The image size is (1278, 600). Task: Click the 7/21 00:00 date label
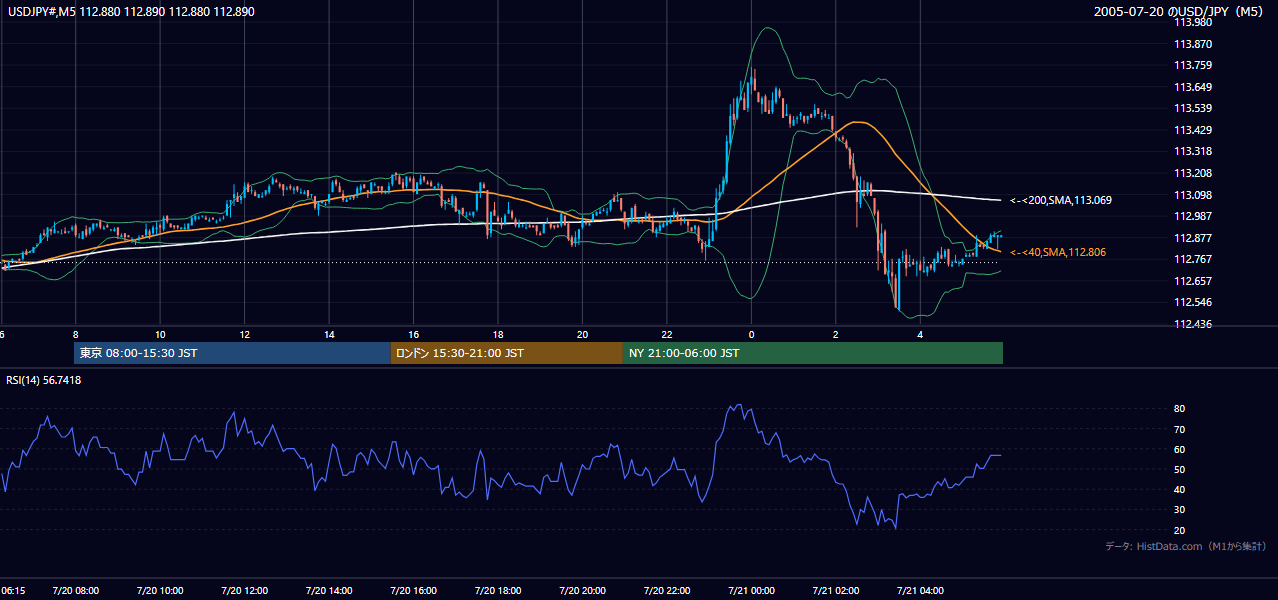click(751, 591)
